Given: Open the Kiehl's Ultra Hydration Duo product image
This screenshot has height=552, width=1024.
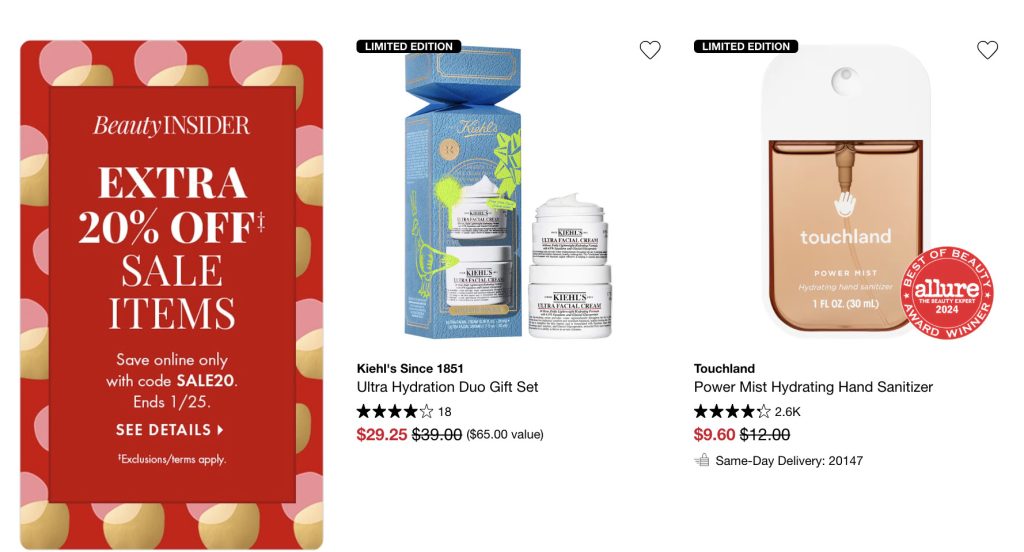Looking at the screenshot, I should 508,193.
